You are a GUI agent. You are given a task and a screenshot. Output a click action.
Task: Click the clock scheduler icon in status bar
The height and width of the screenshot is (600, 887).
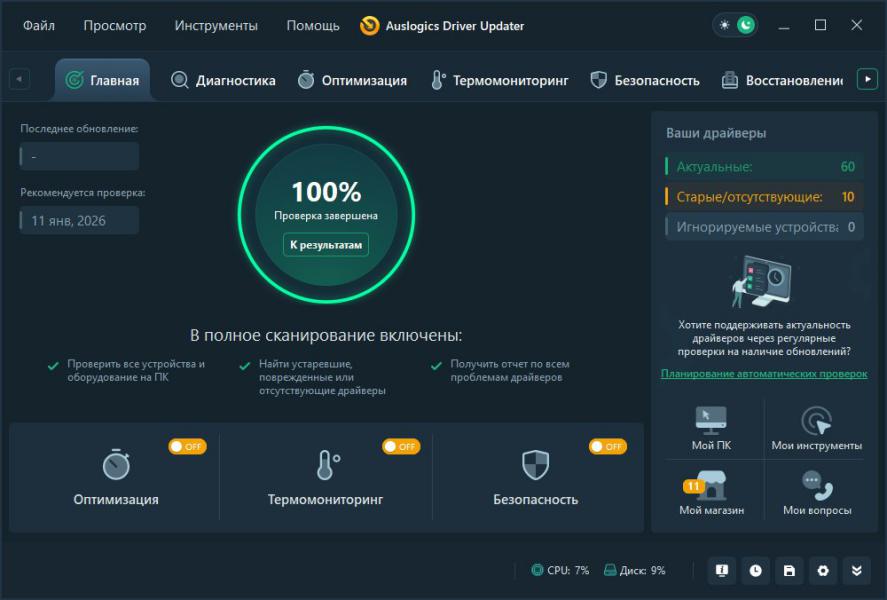coord(755,570)
